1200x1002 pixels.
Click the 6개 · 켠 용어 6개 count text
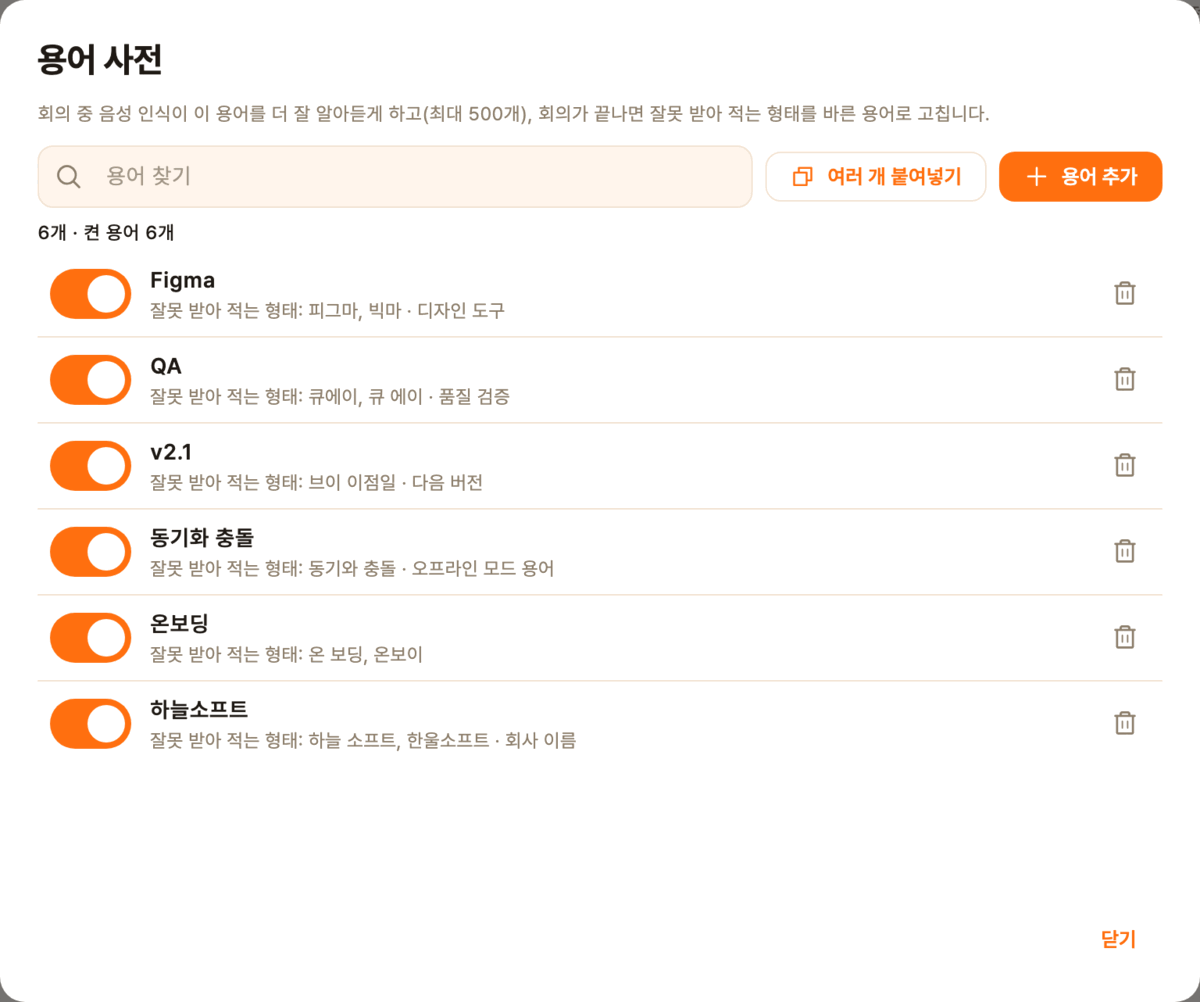pyautogui.click(x=106, y=233)
